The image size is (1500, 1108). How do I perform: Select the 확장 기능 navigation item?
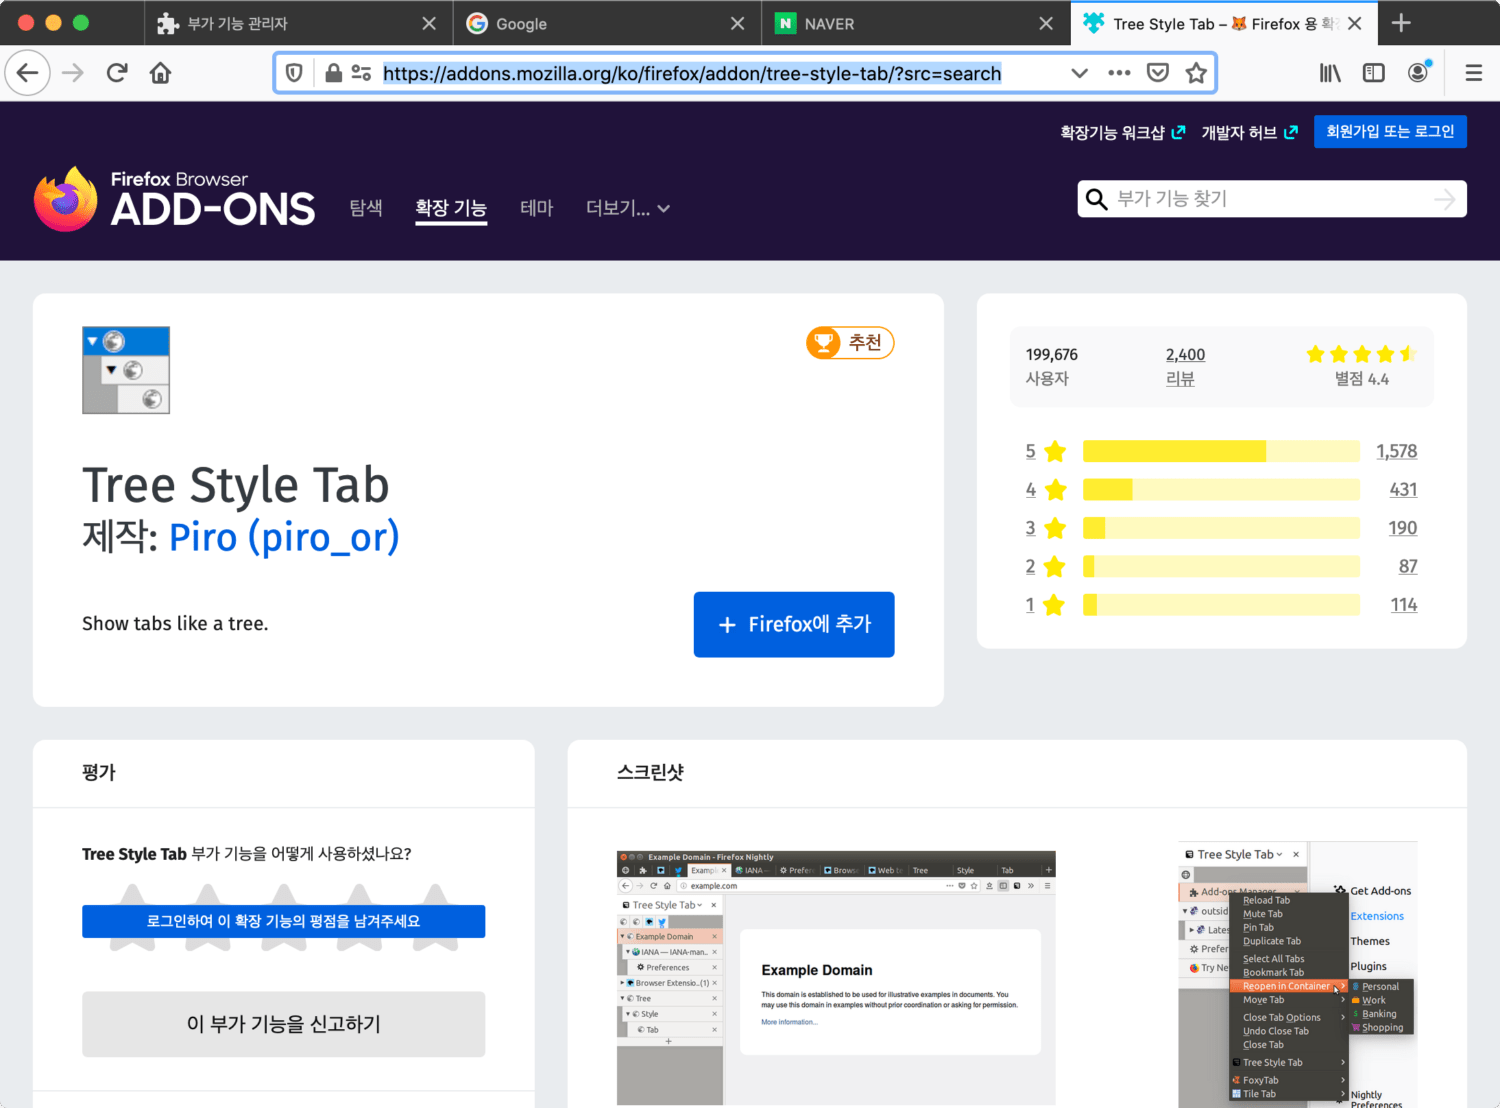pyautogui.click(x=451, y=208)
